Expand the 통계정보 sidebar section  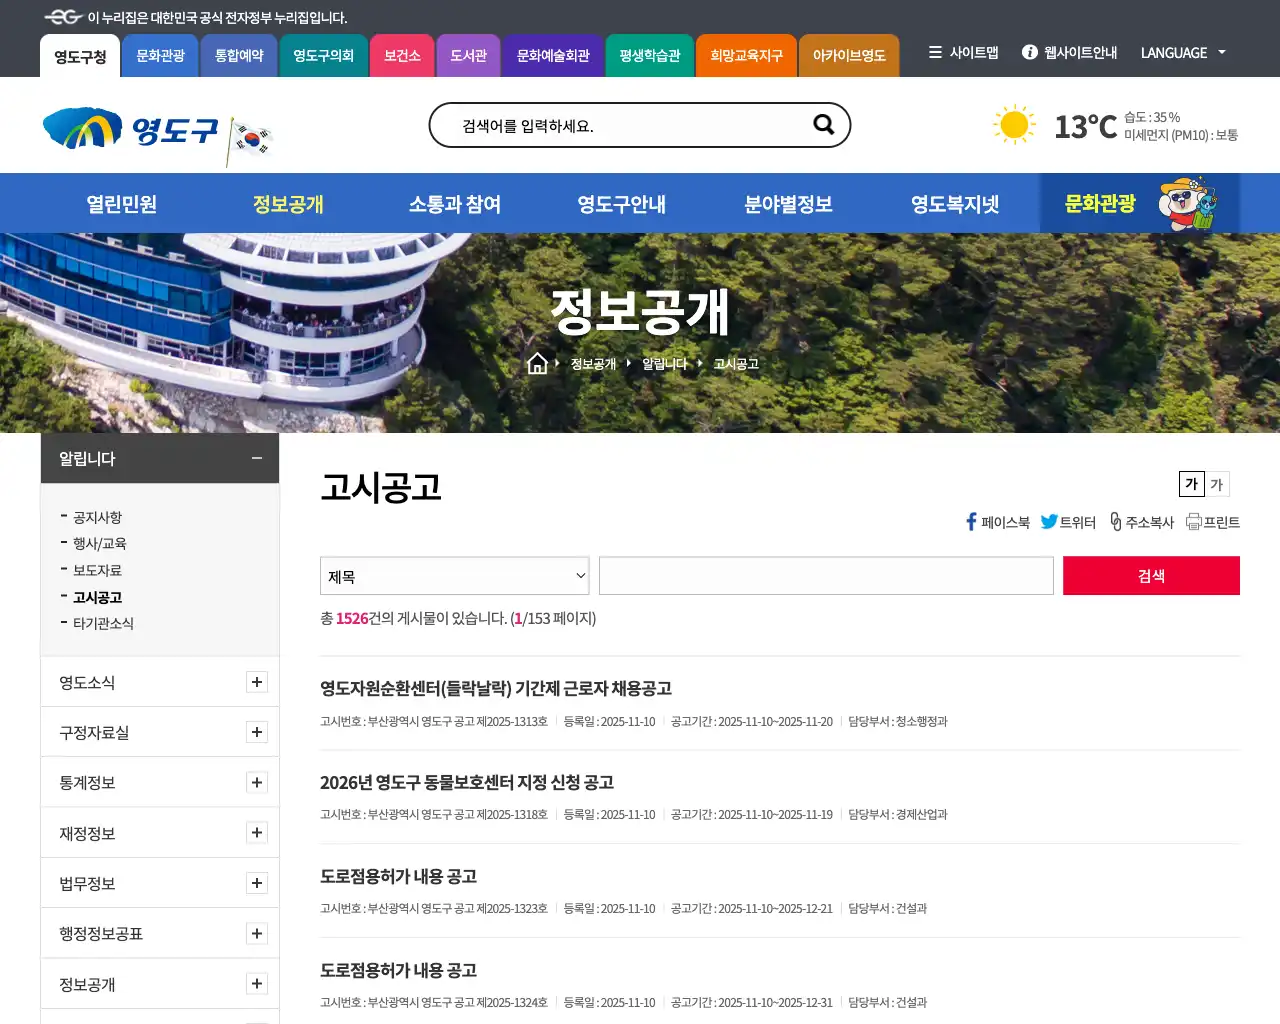click(x=257, y=782)
